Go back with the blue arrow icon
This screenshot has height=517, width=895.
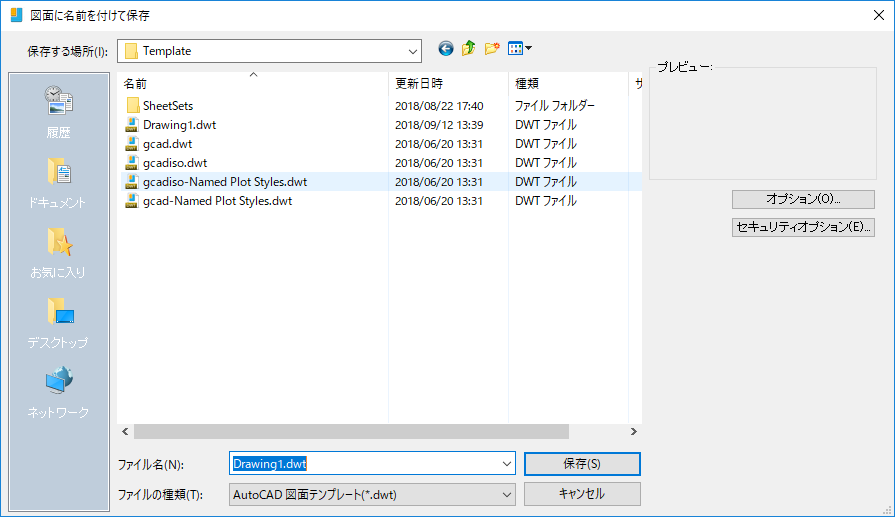tap(446, 49)
